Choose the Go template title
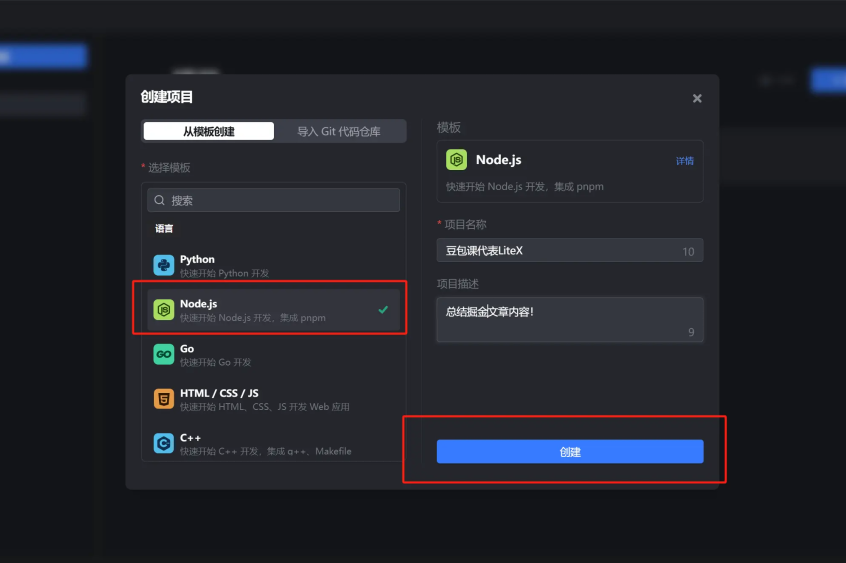 click(x=187, y=349)
